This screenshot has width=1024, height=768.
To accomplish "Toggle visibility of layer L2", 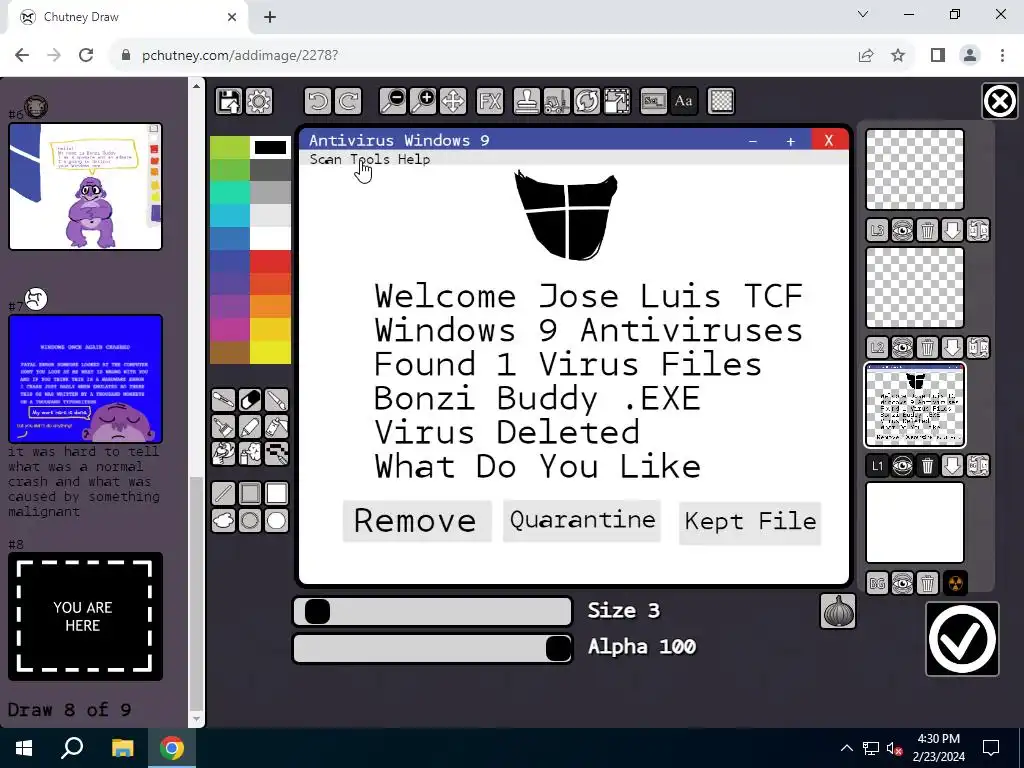I will coord(903,347).
